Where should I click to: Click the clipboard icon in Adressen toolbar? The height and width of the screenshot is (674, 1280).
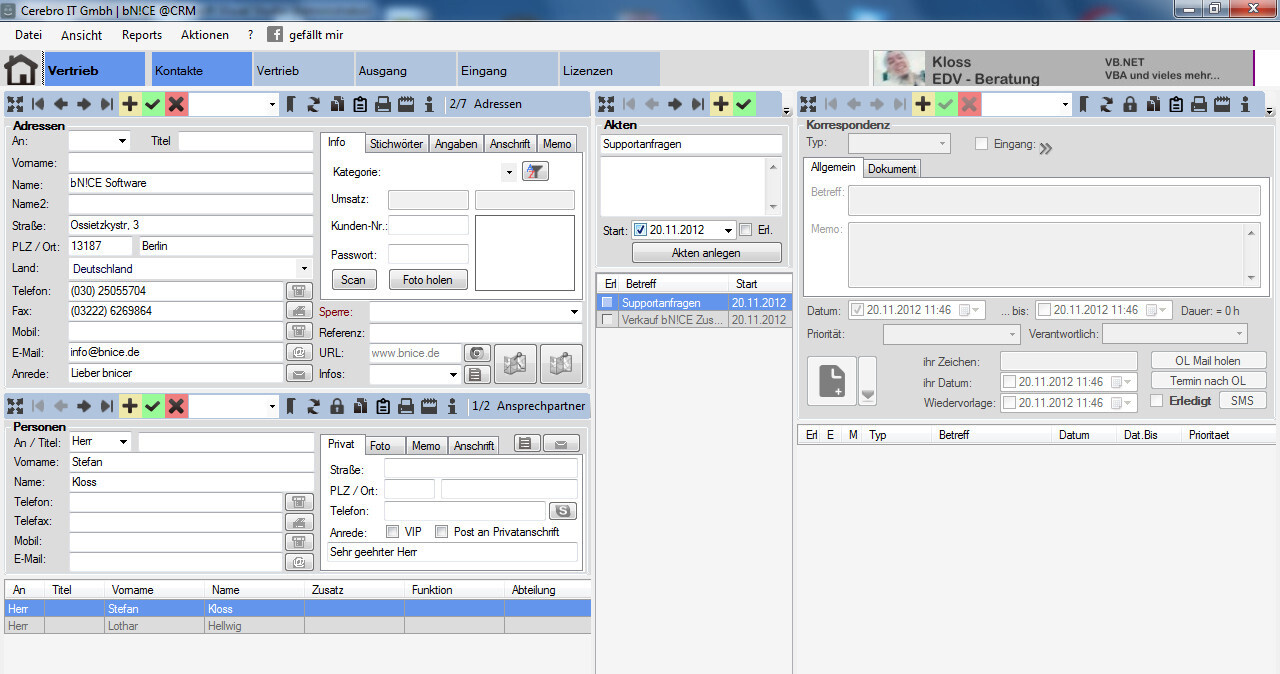pyautogui.click(x=359, y=104)
